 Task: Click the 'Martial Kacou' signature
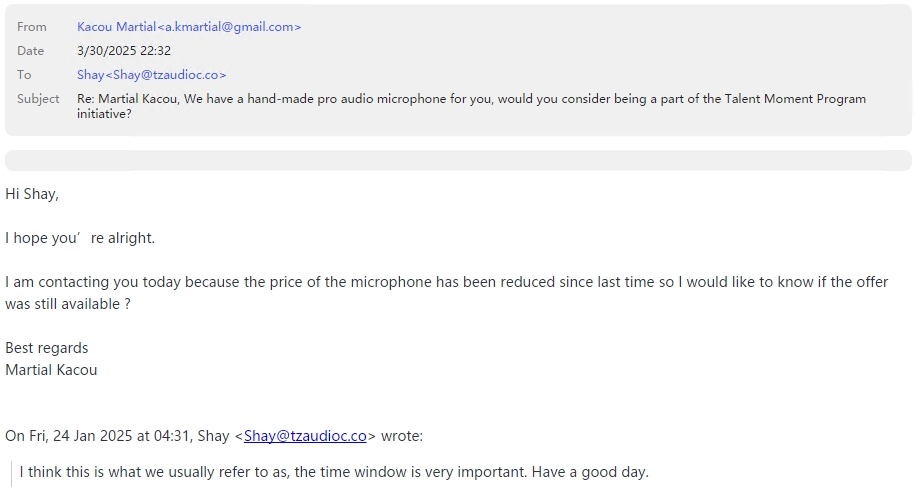point(51,370)
